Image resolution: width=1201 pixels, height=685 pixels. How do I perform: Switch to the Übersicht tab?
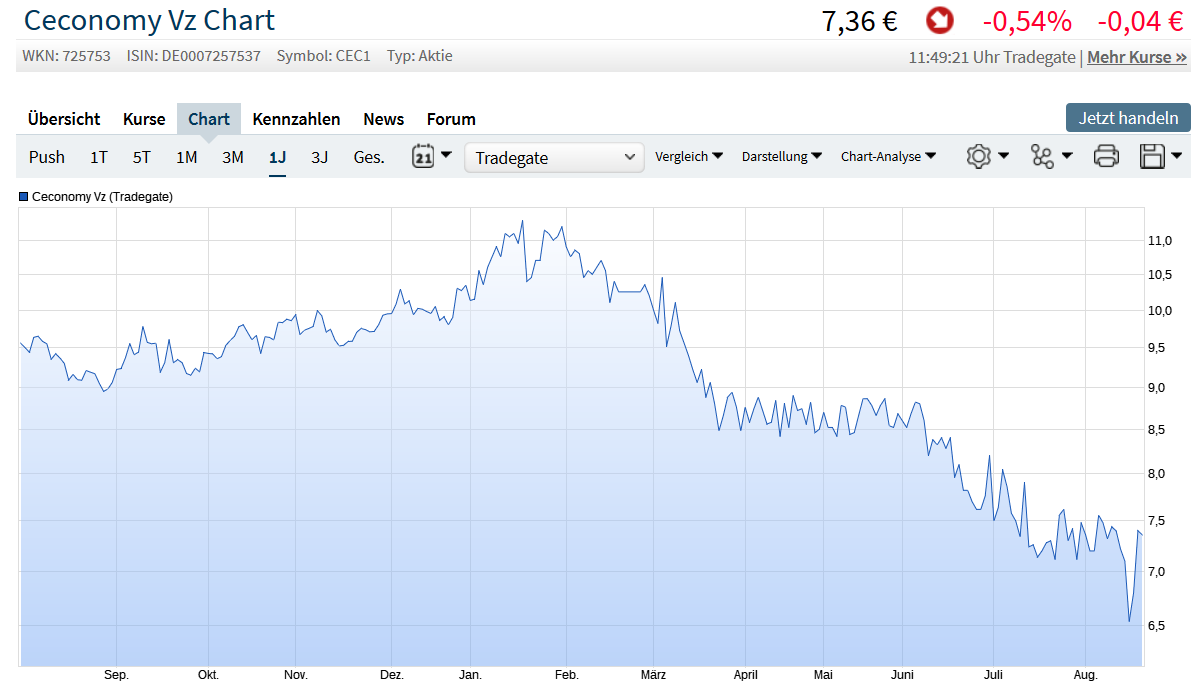pos(64,119)
